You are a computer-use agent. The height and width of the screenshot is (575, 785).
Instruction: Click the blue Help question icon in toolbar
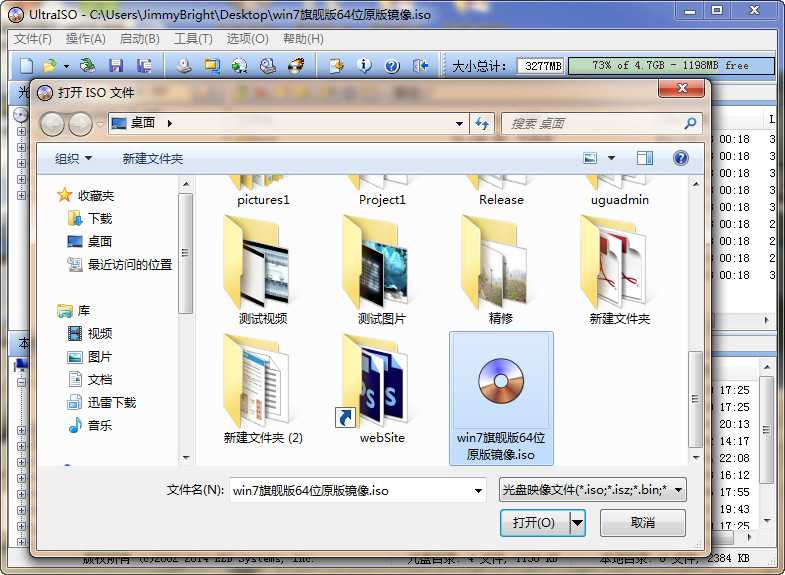coord(392,66)
